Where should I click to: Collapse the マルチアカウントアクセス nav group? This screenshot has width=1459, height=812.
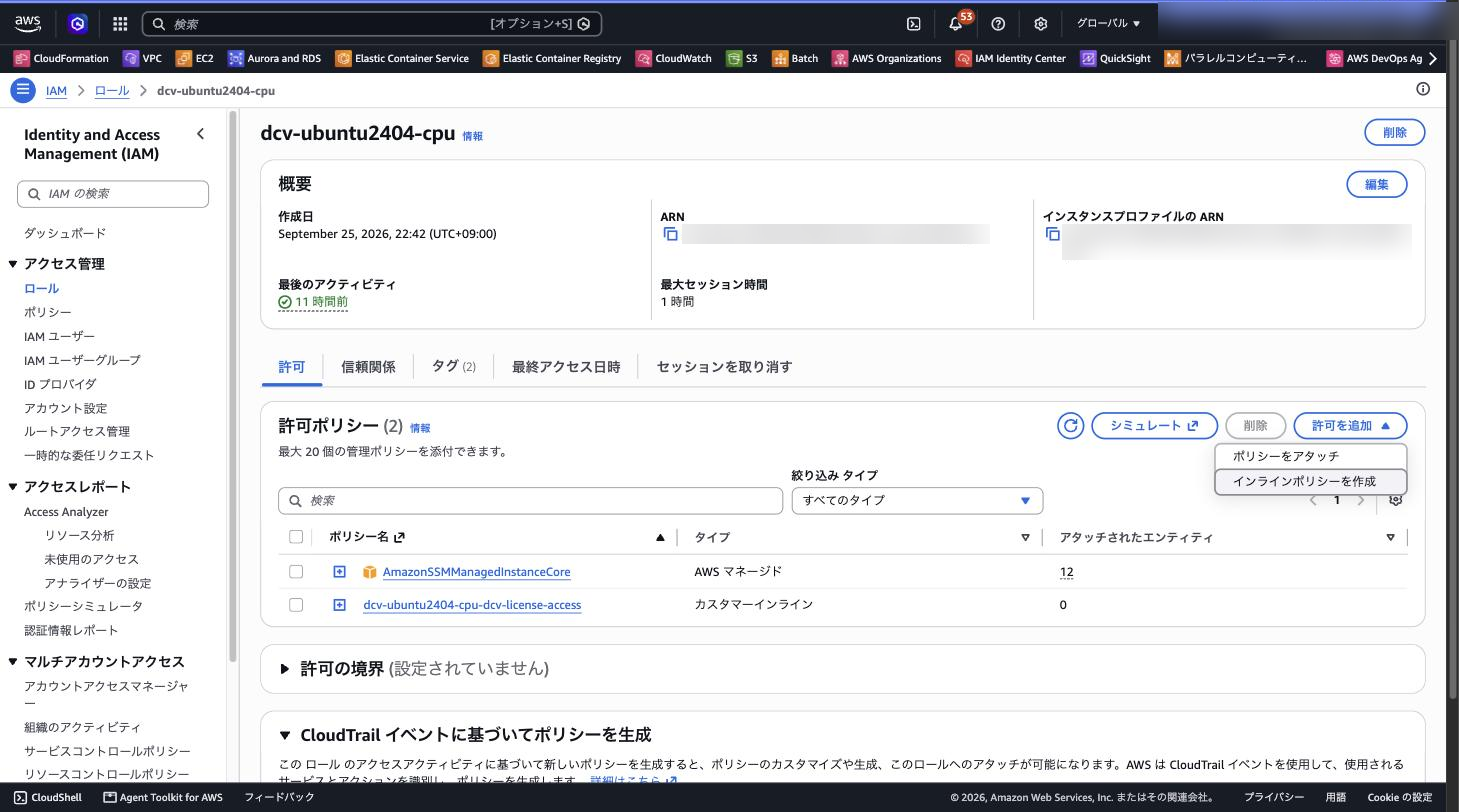[x=13, y=662]
